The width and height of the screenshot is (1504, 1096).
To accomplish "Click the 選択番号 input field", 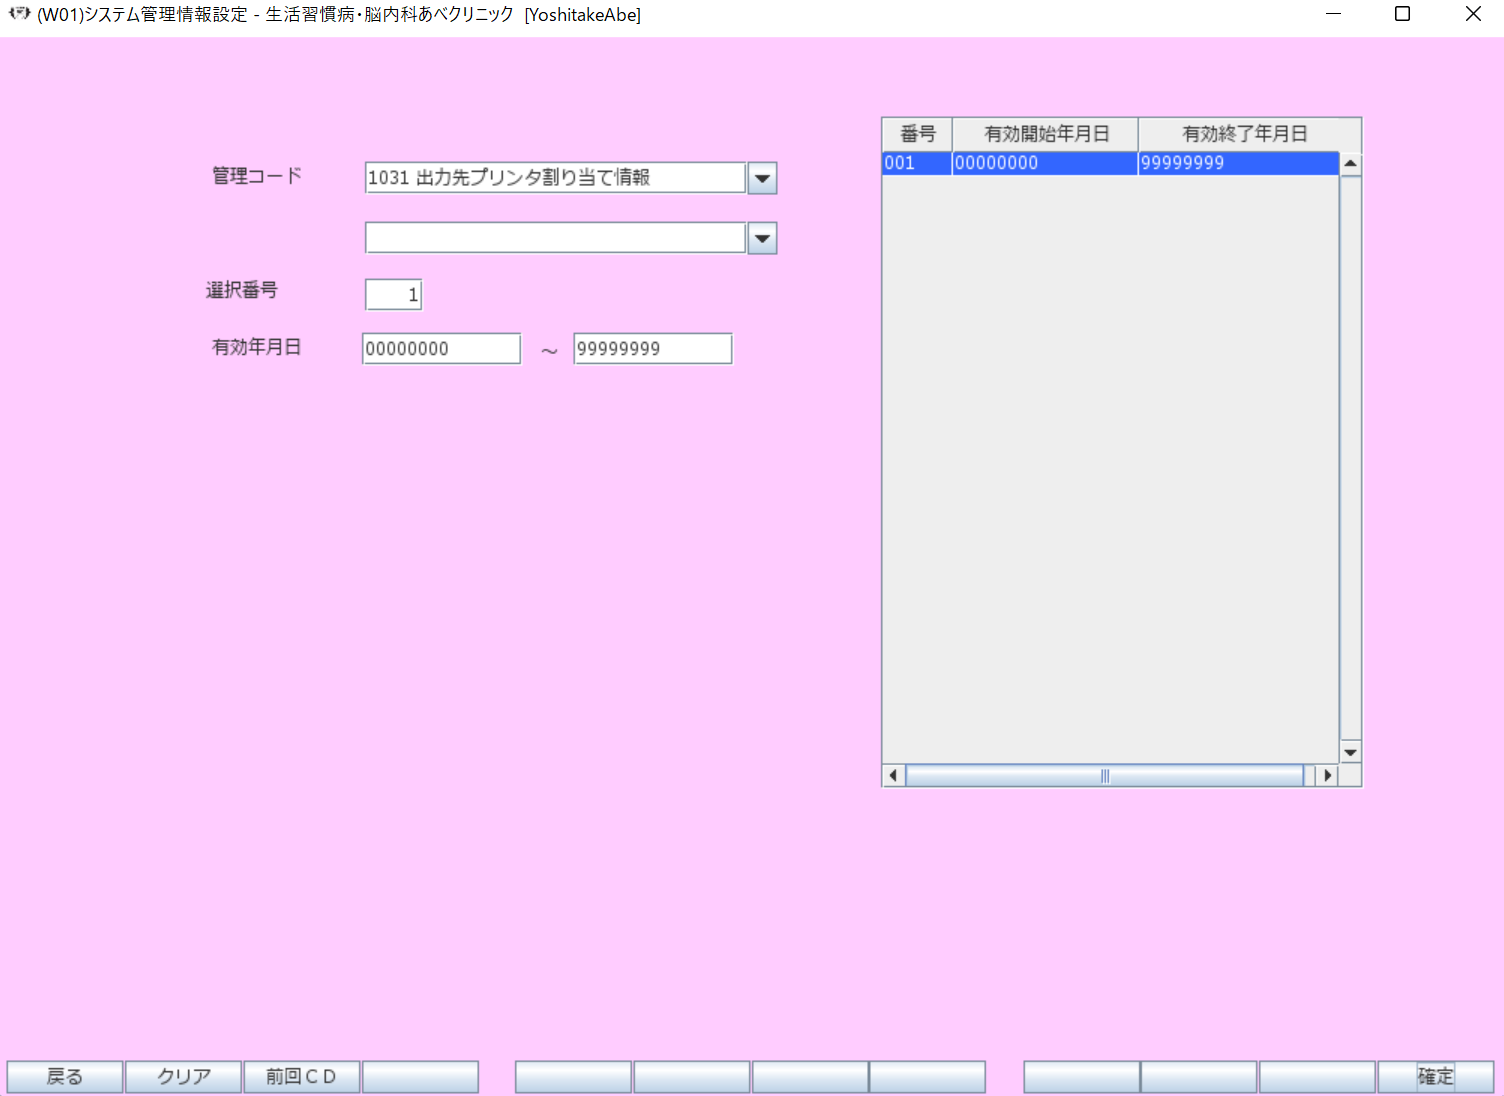I will [x=393, y=295].
